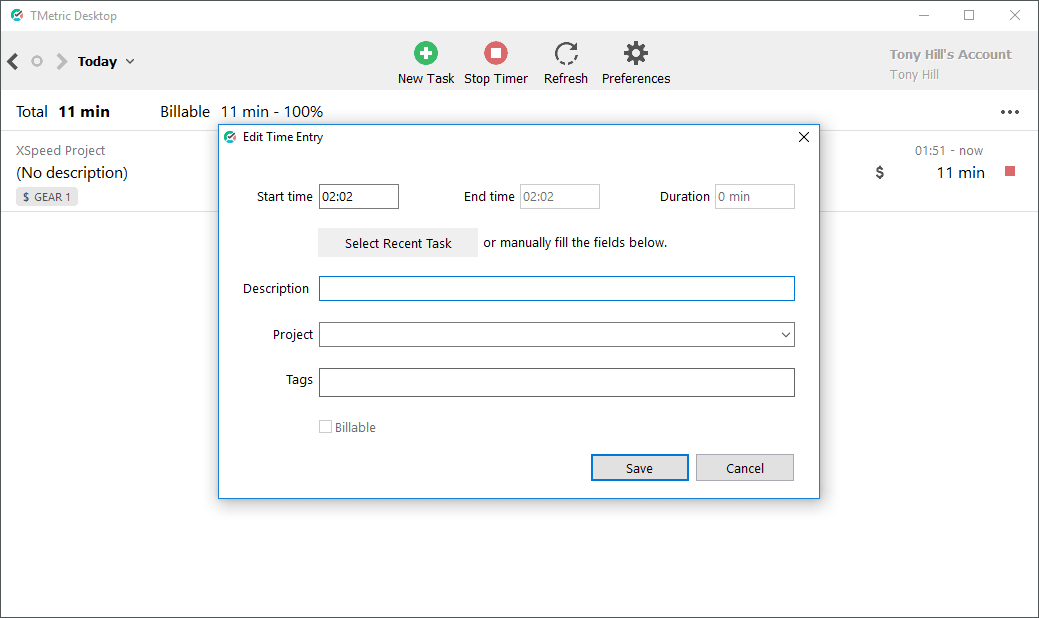Close the Edit Time Entry dialog
The width and height of the screenshot is (1039, 618).
point(804,137)
